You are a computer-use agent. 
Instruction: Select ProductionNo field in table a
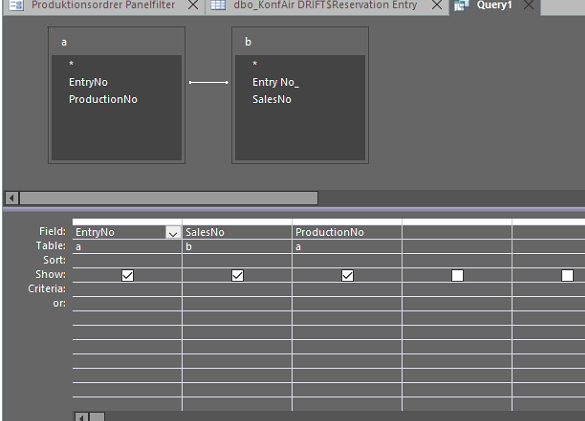pos(103,99)
